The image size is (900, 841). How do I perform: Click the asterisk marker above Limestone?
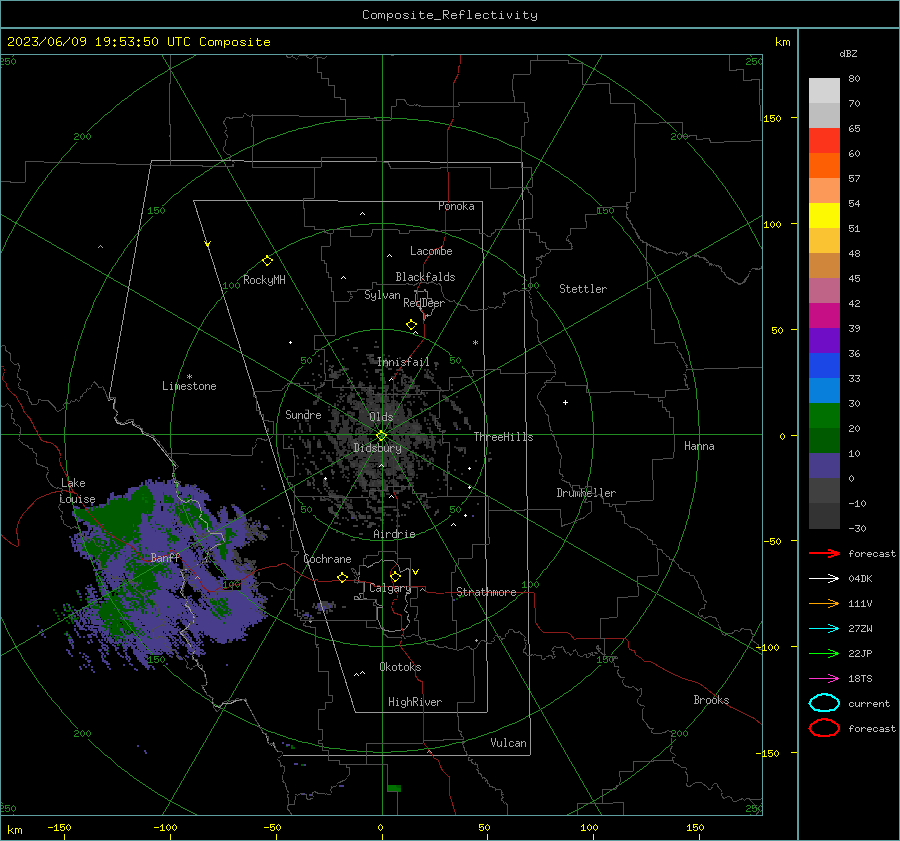[189, 377]
